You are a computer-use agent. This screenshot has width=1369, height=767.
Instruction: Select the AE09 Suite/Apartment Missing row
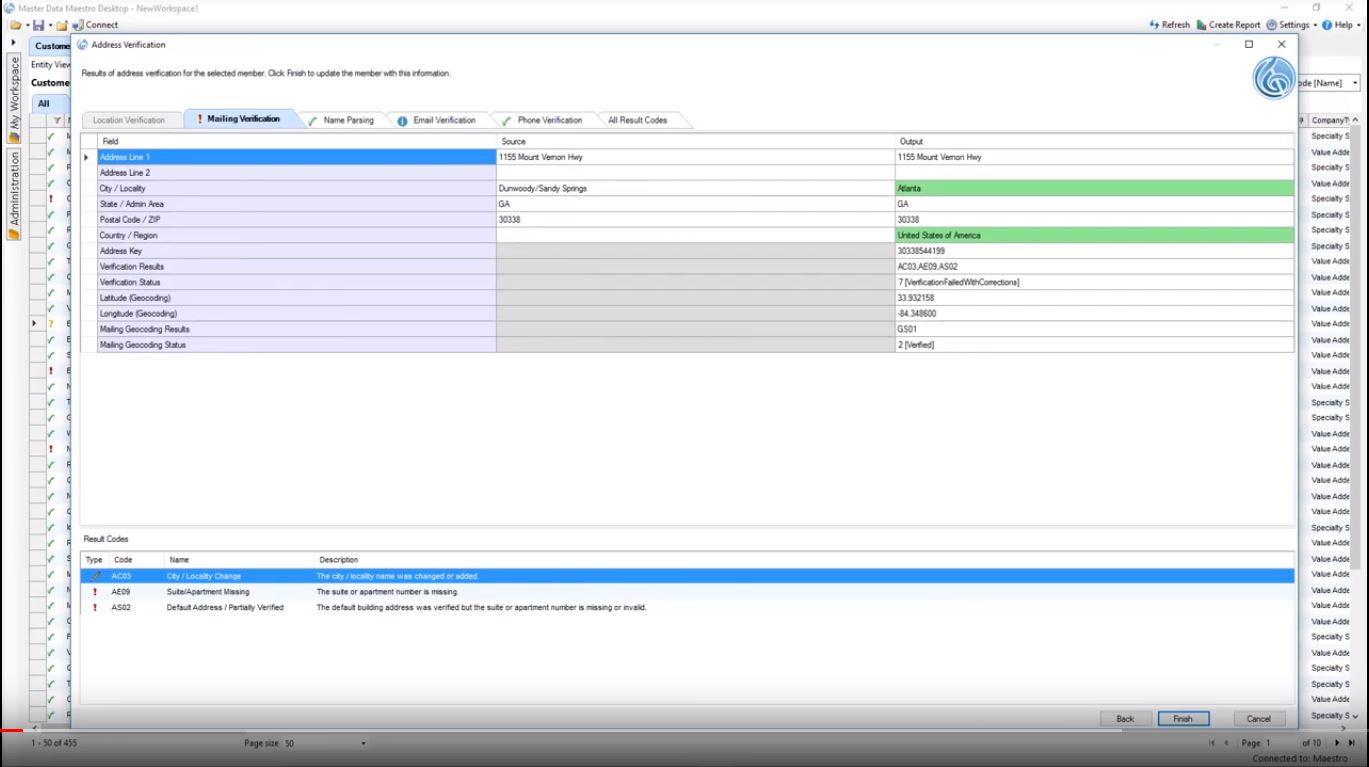click(688, 592)
